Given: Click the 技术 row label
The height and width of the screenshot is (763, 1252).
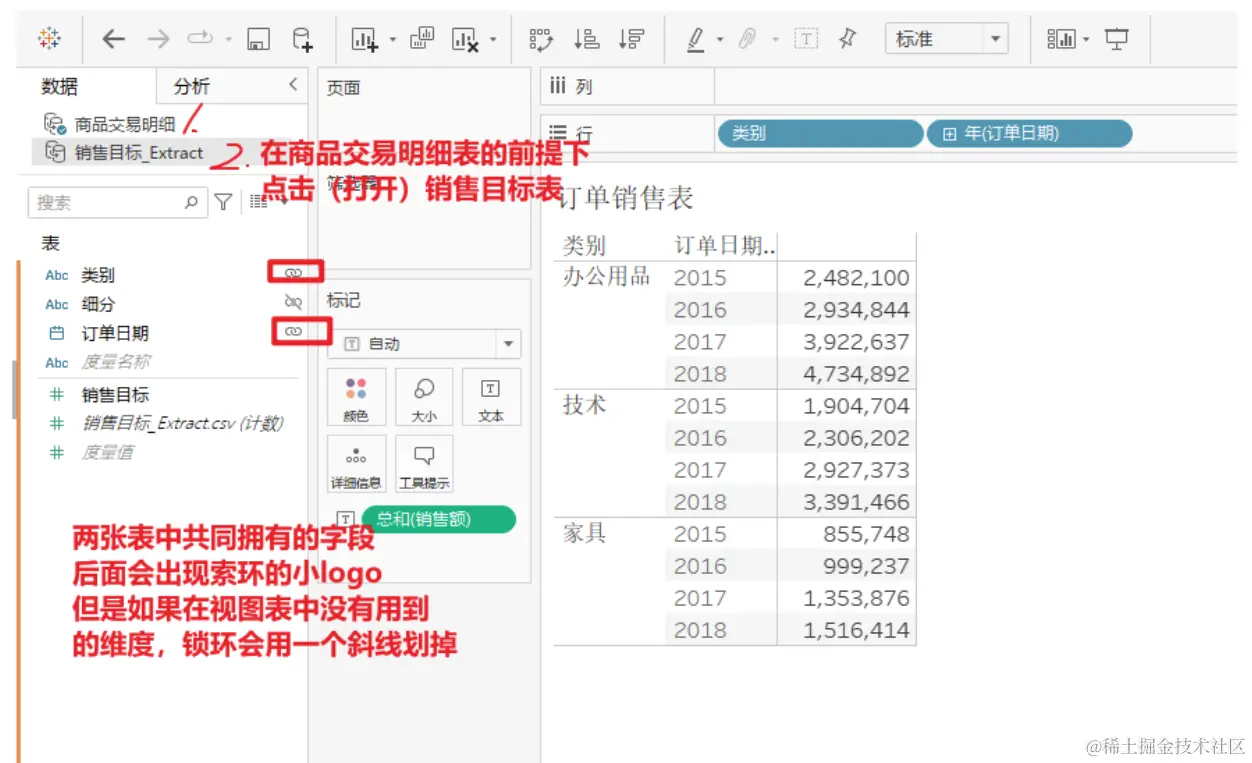Looking at the screenshot, I should 584,405.
